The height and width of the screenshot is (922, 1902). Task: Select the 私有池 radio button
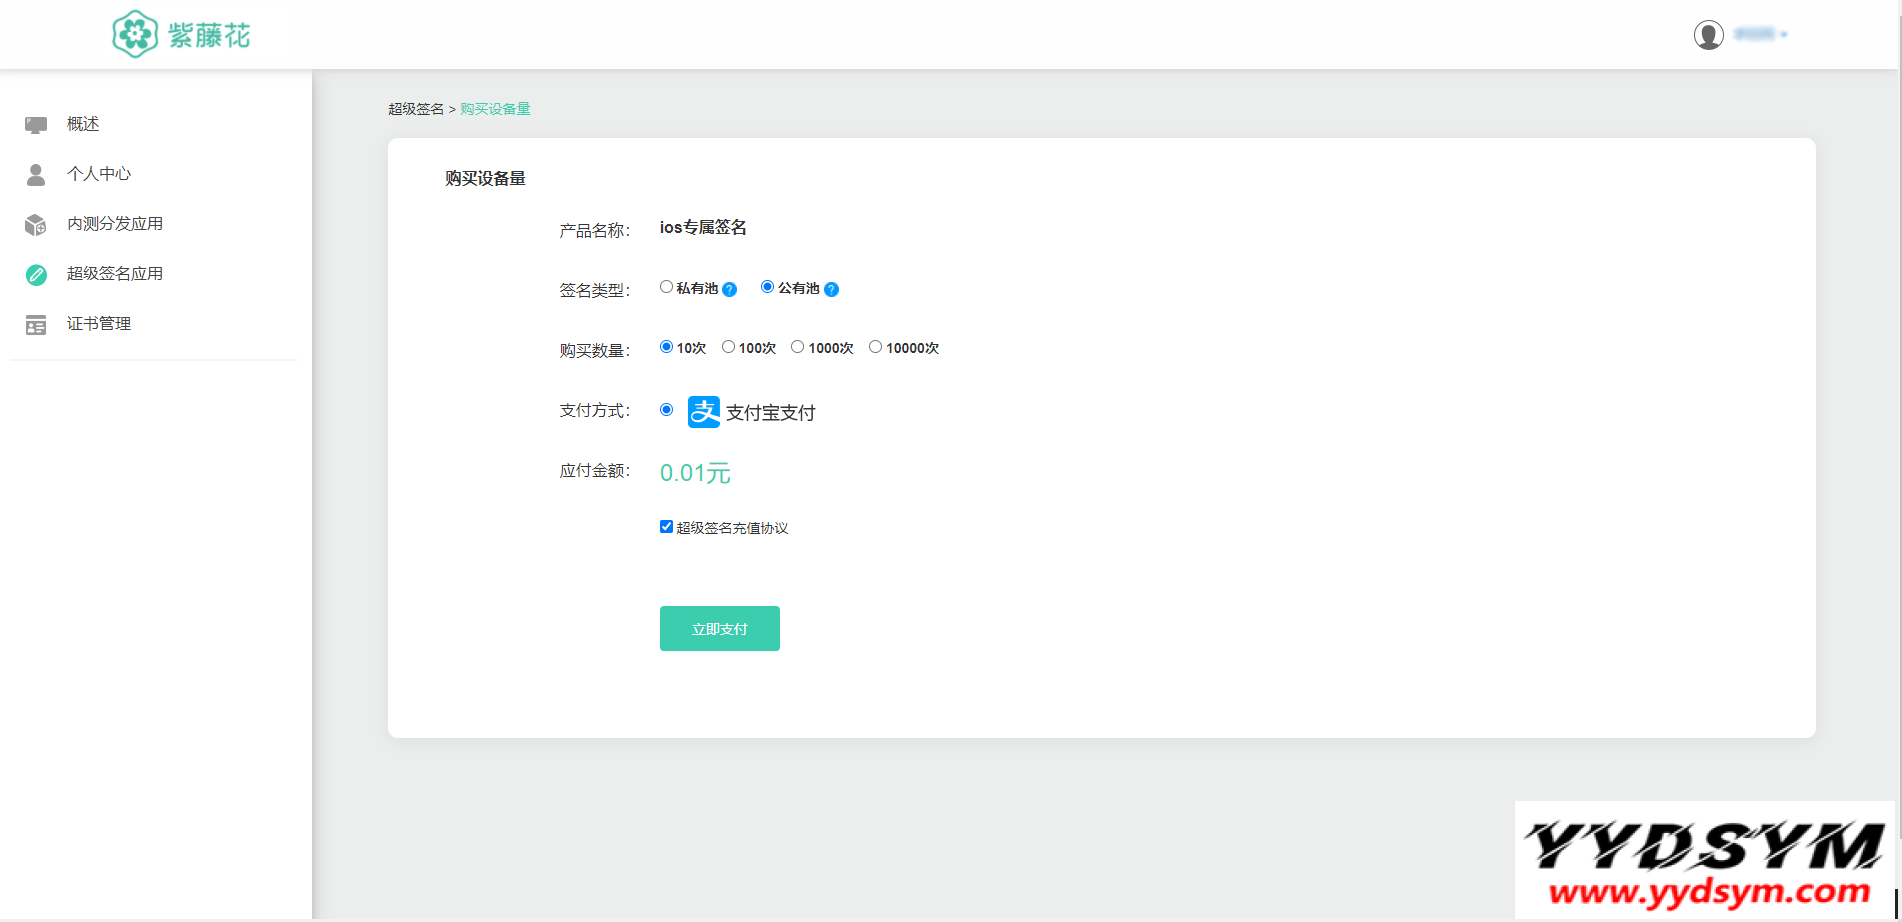coord(666,287)
